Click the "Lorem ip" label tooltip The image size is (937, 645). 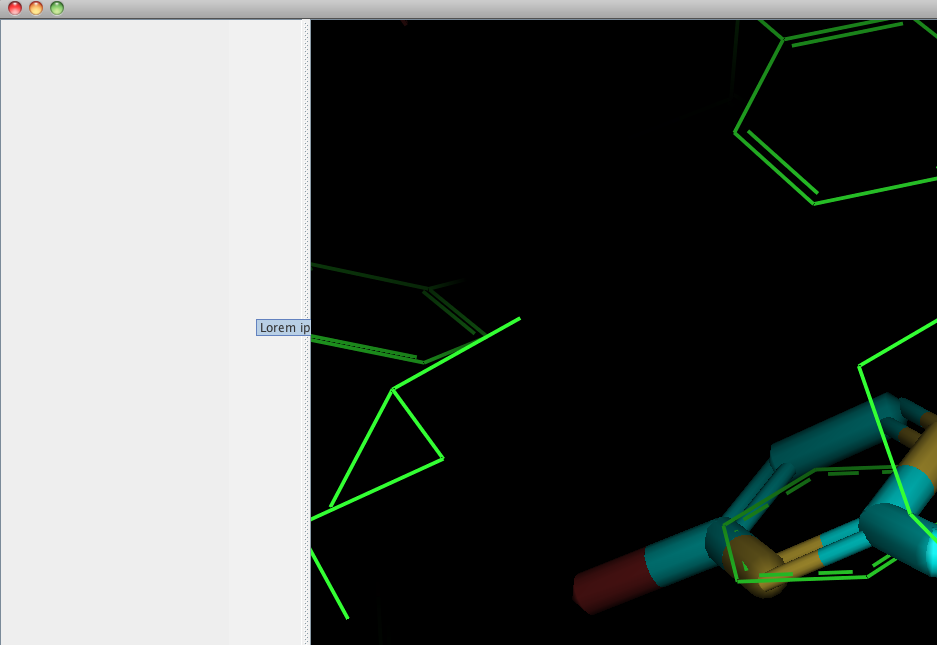pyautogui.click(x=283, y=328)
